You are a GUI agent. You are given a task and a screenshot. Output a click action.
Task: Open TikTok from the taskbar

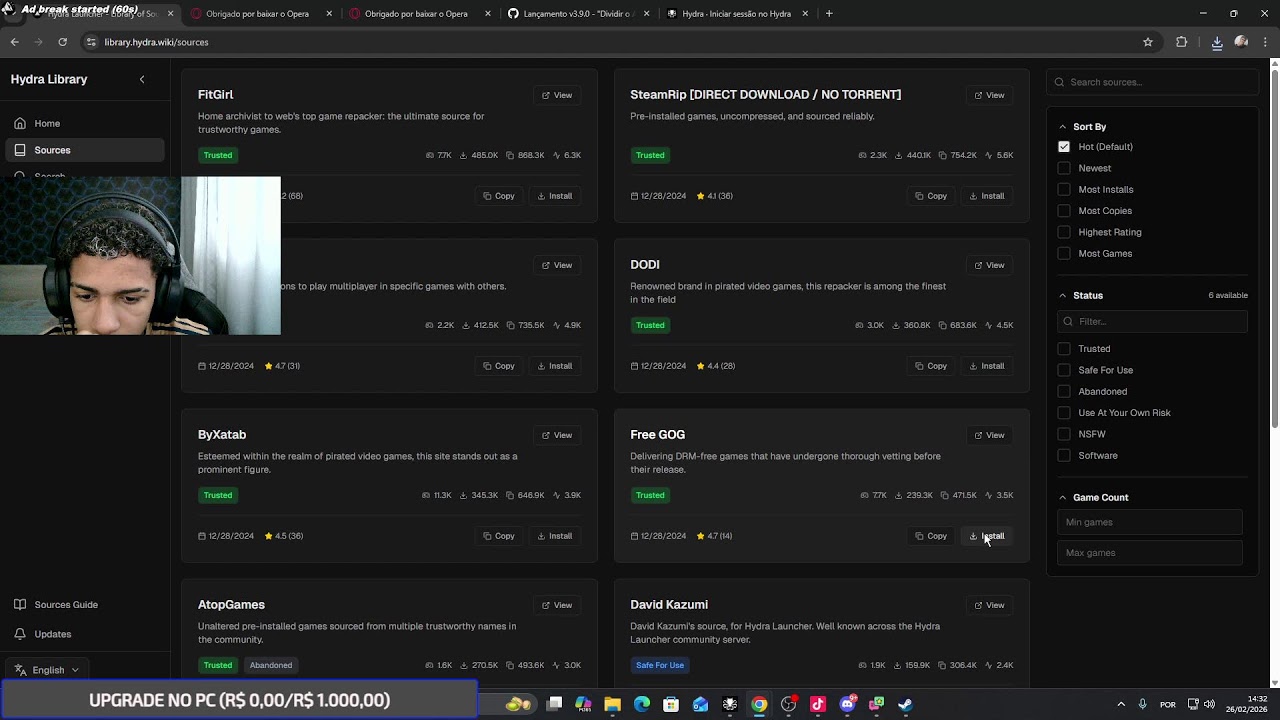818,704
